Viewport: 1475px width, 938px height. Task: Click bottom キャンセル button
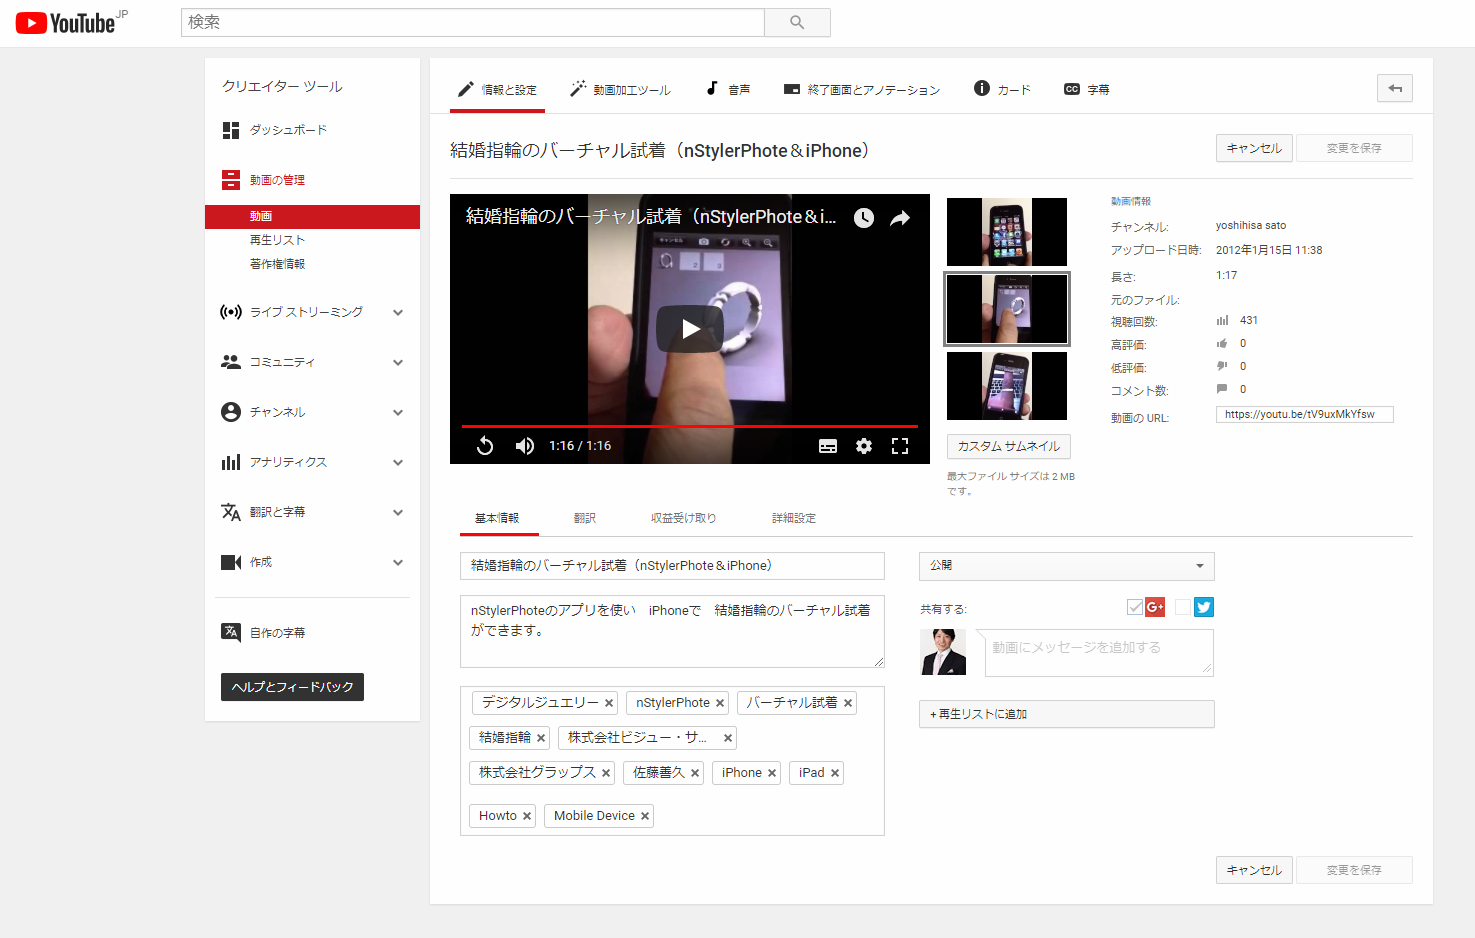coord(1254,870)
